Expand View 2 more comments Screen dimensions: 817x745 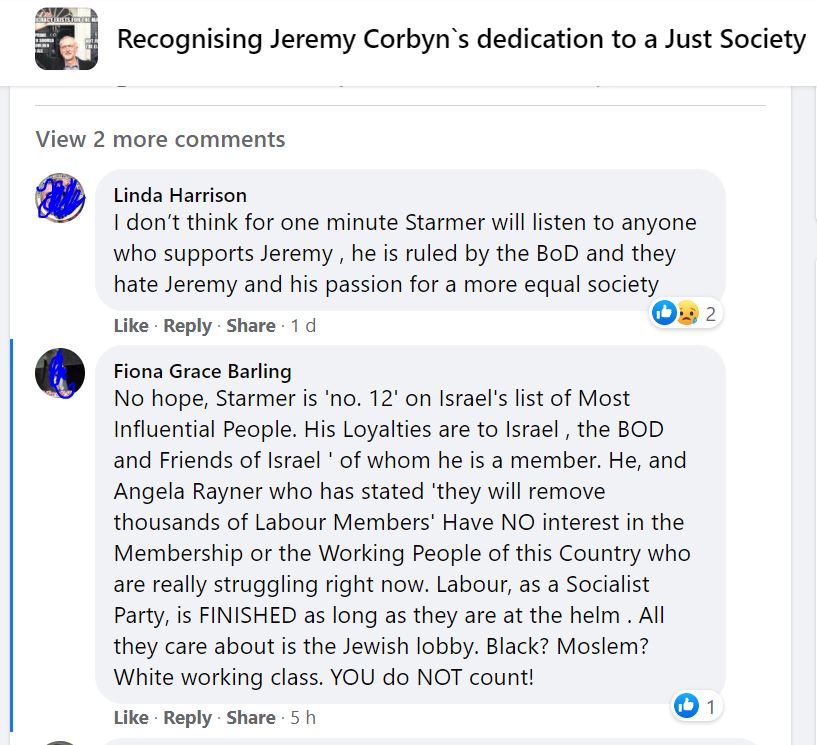coord(160,139)
